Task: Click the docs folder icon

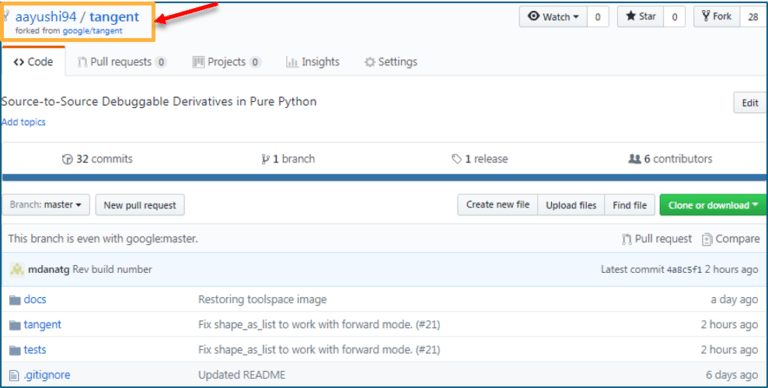Action: coord(15,300)
